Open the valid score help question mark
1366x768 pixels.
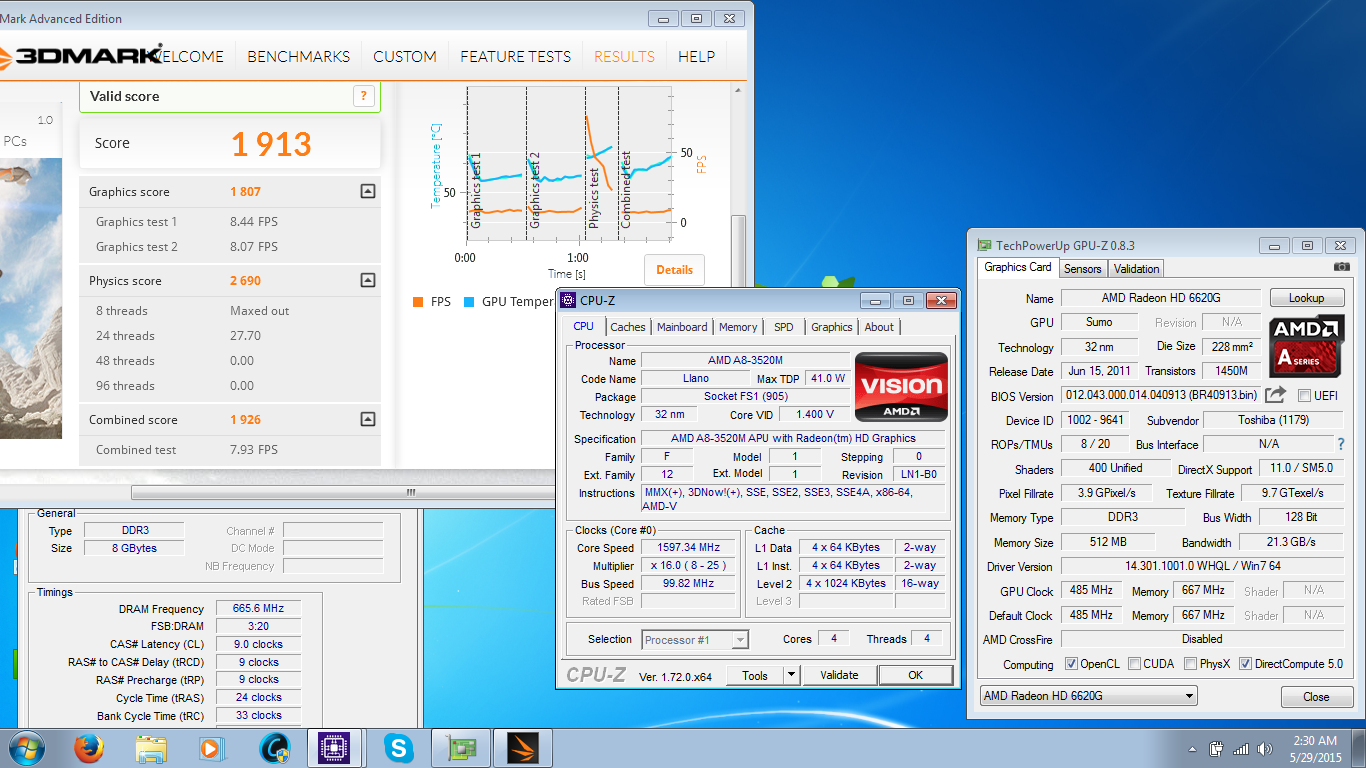(363, 96)
